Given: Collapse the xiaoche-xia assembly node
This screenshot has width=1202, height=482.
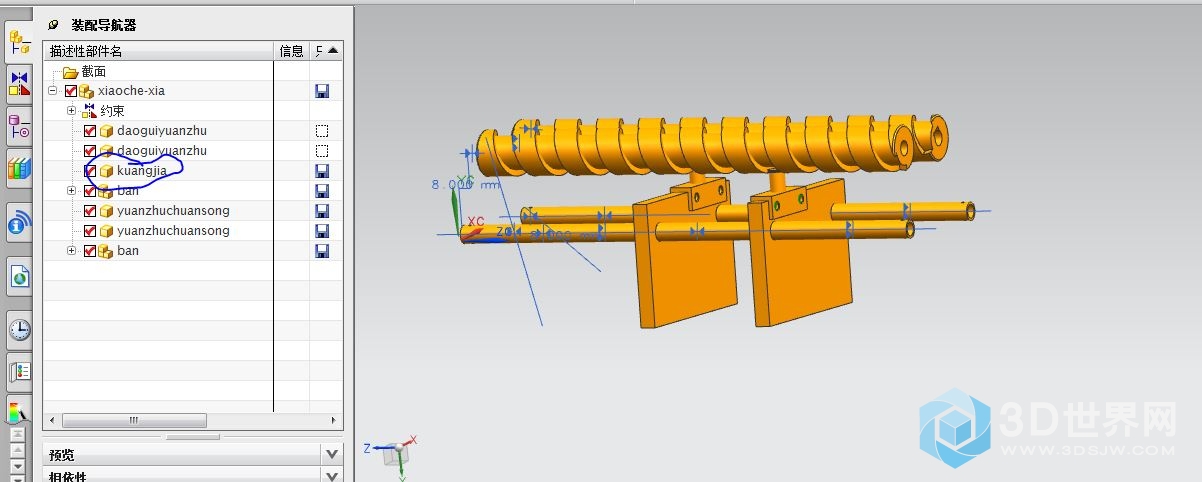Looking at the screenshot, I should coord(52,91).
